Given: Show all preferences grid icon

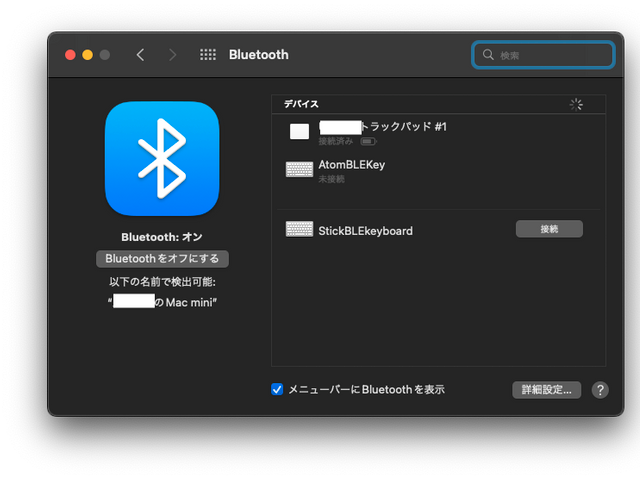Looking at the screenshot, I should 208,55.
